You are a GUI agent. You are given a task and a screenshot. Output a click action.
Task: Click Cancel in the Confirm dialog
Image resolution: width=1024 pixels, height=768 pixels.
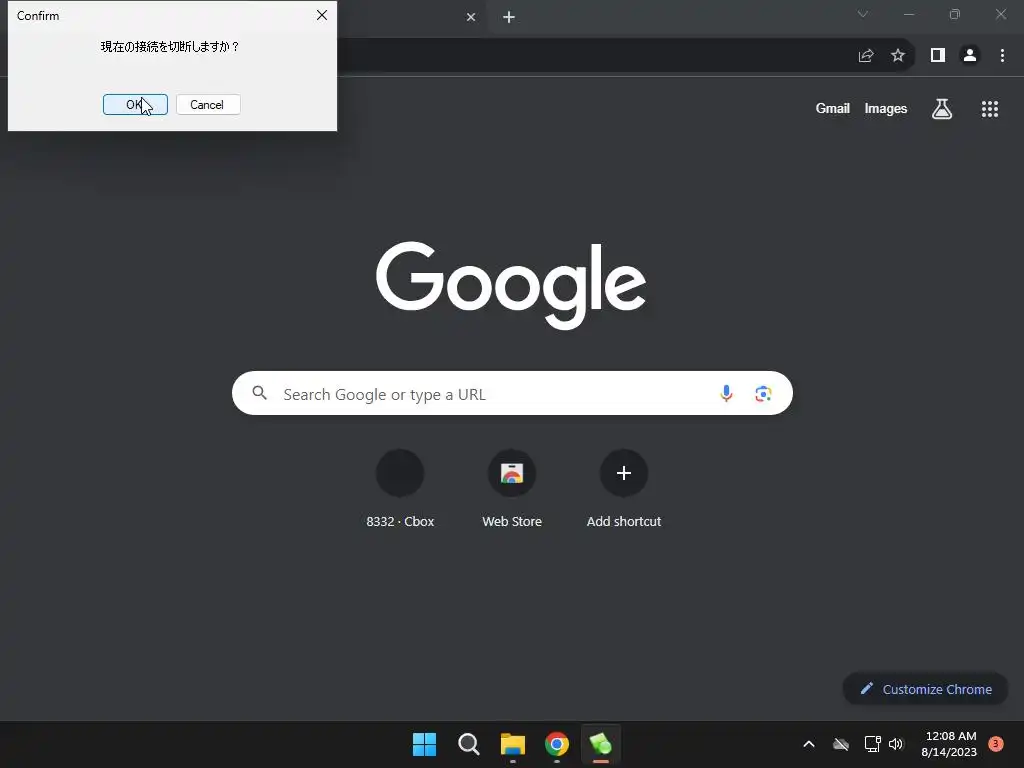tap(208, 104)
